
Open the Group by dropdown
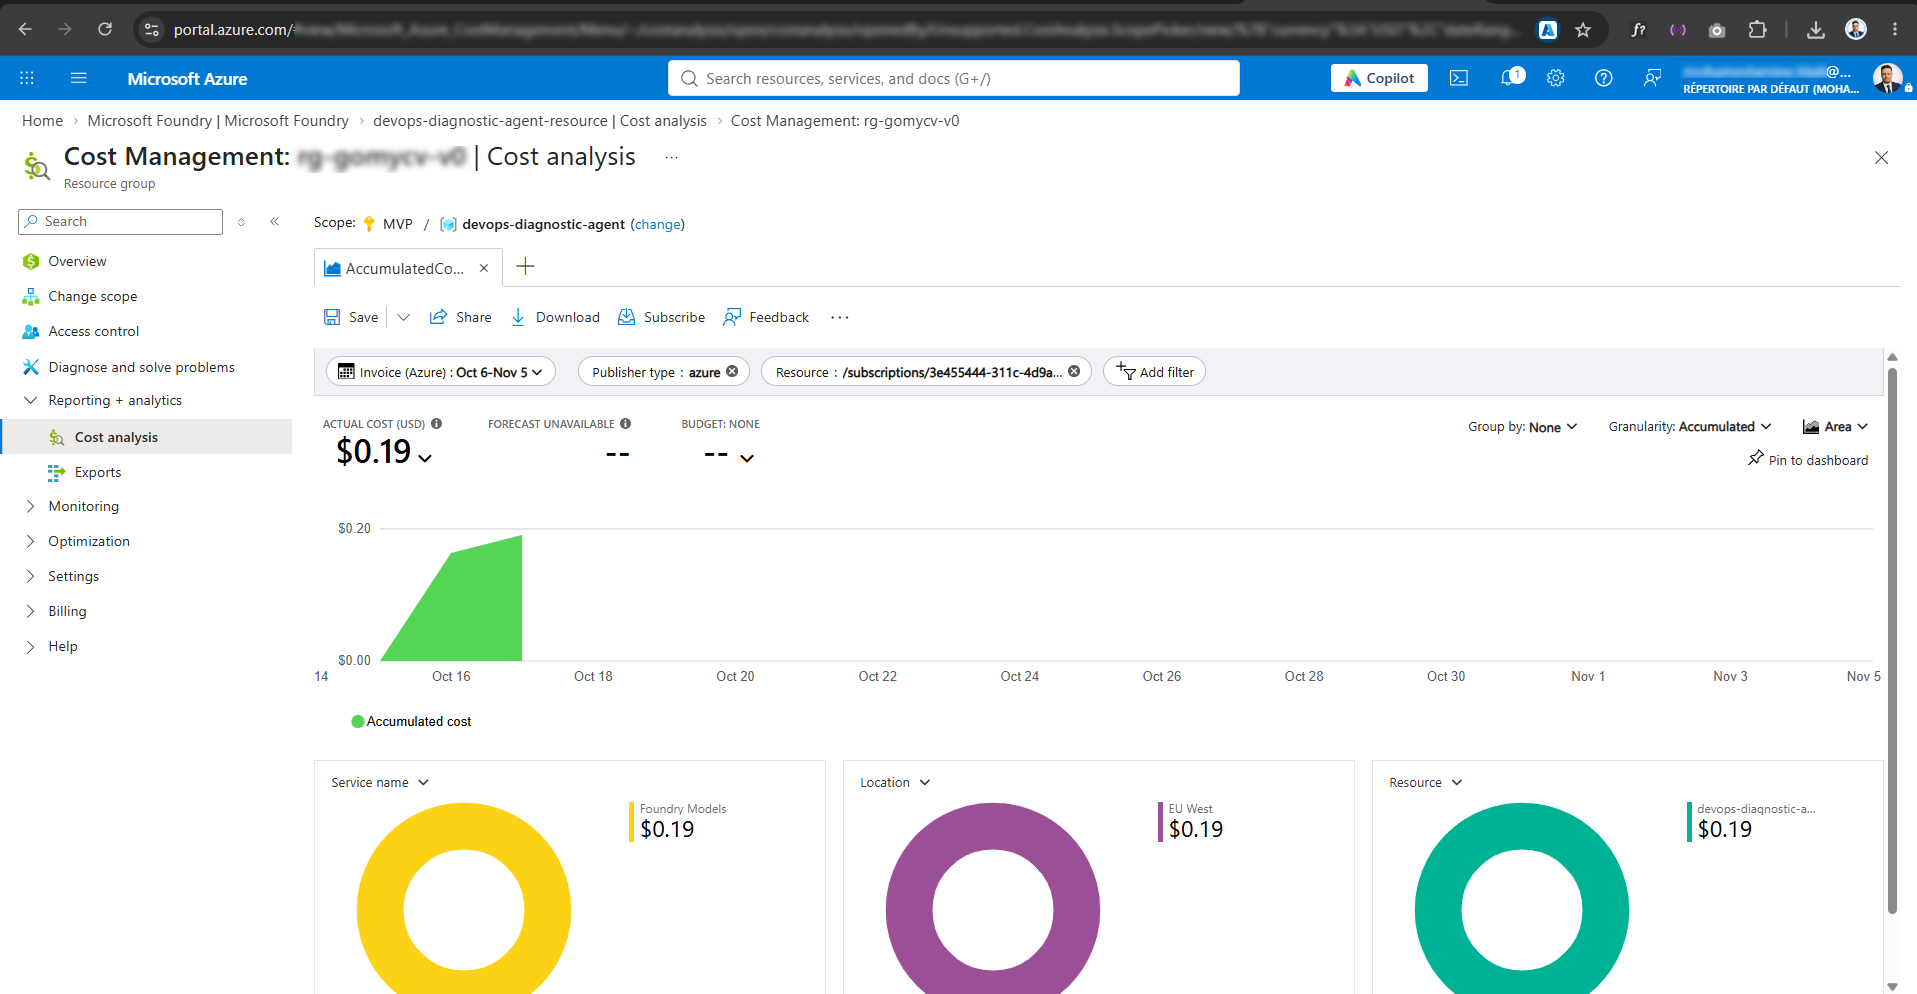tap(1522, 427)
